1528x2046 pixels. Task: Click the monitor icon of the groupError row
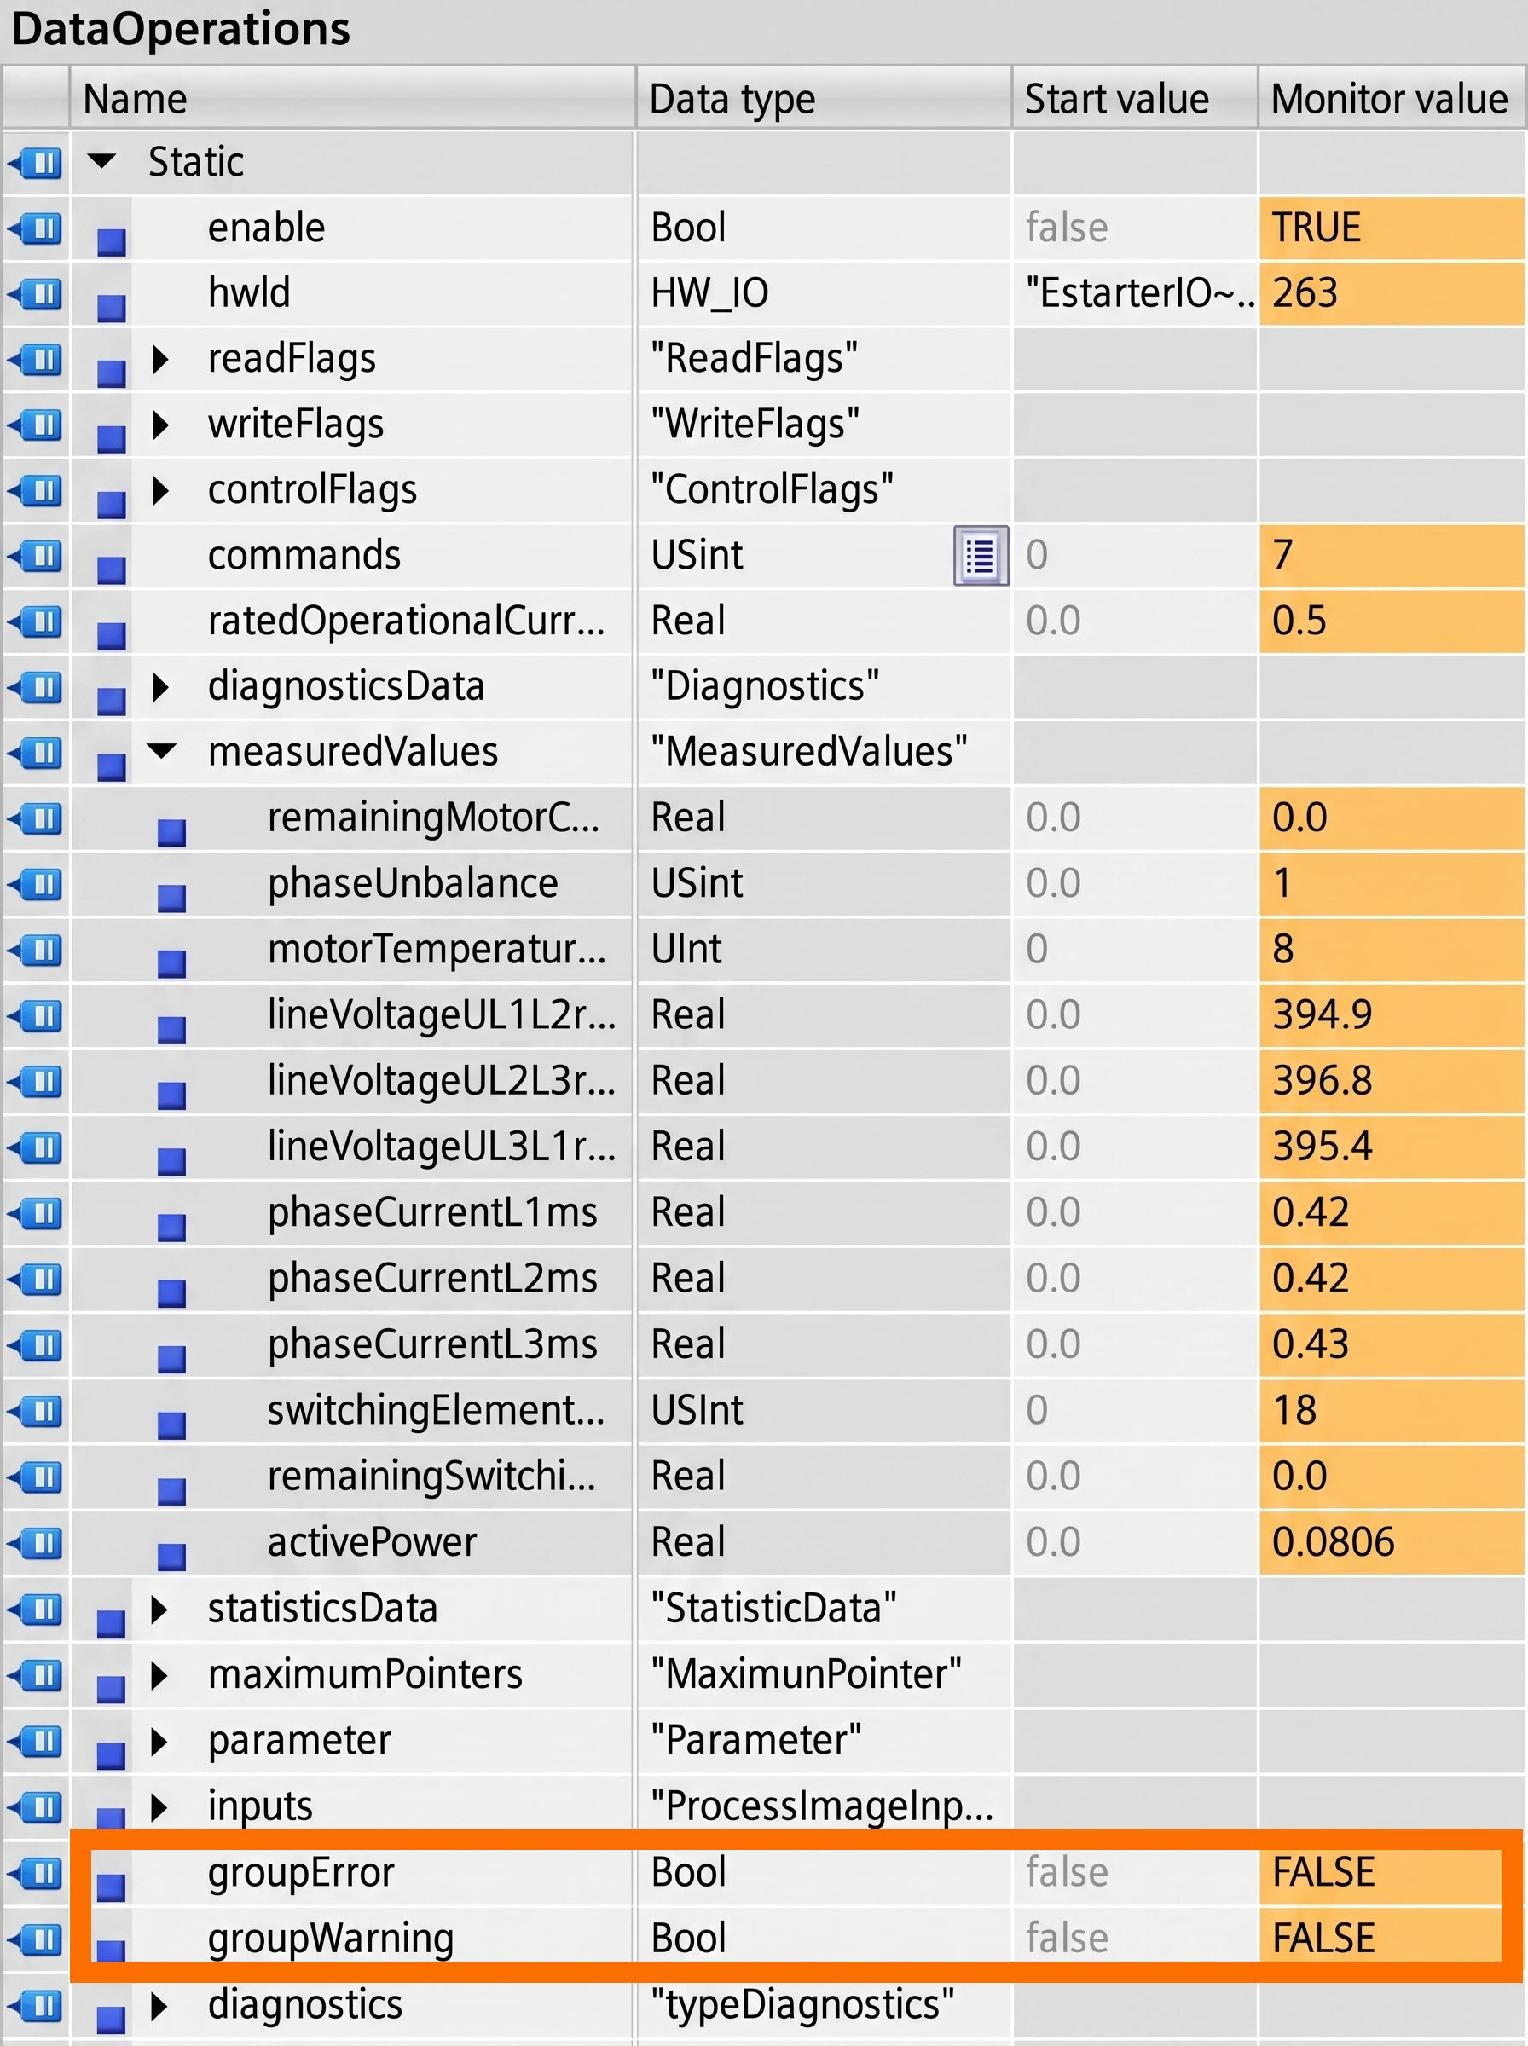coord(36,1872)
